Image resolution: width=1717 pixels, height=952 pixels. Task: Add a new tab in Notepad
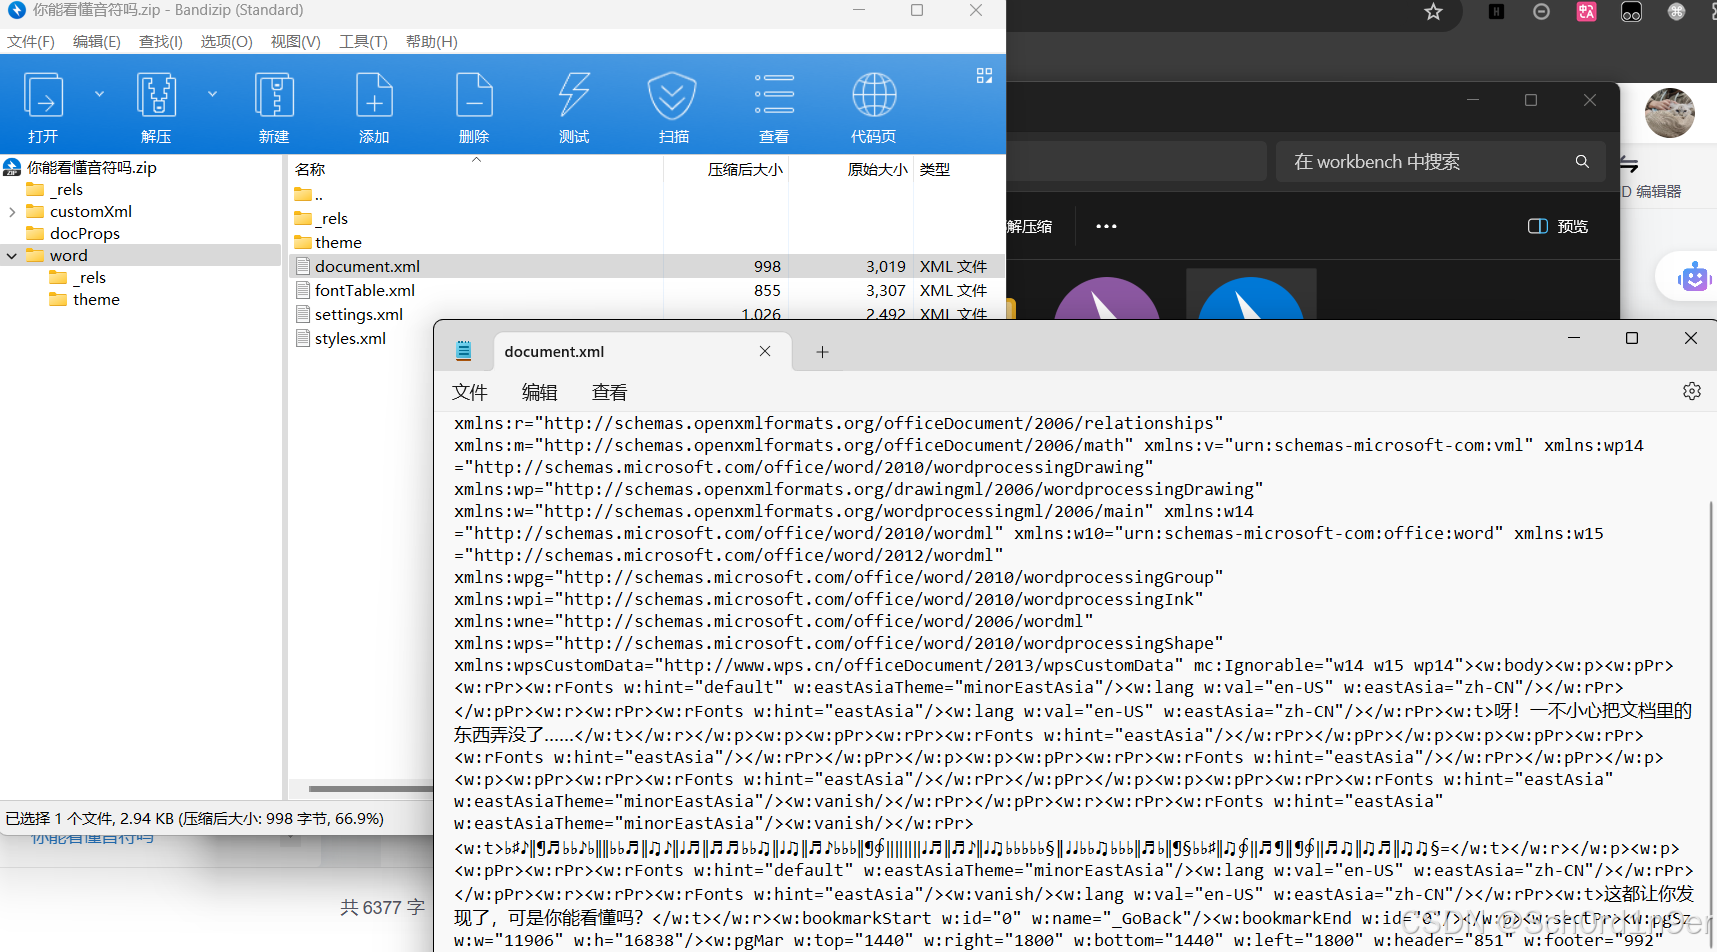[x=822, y=352]
